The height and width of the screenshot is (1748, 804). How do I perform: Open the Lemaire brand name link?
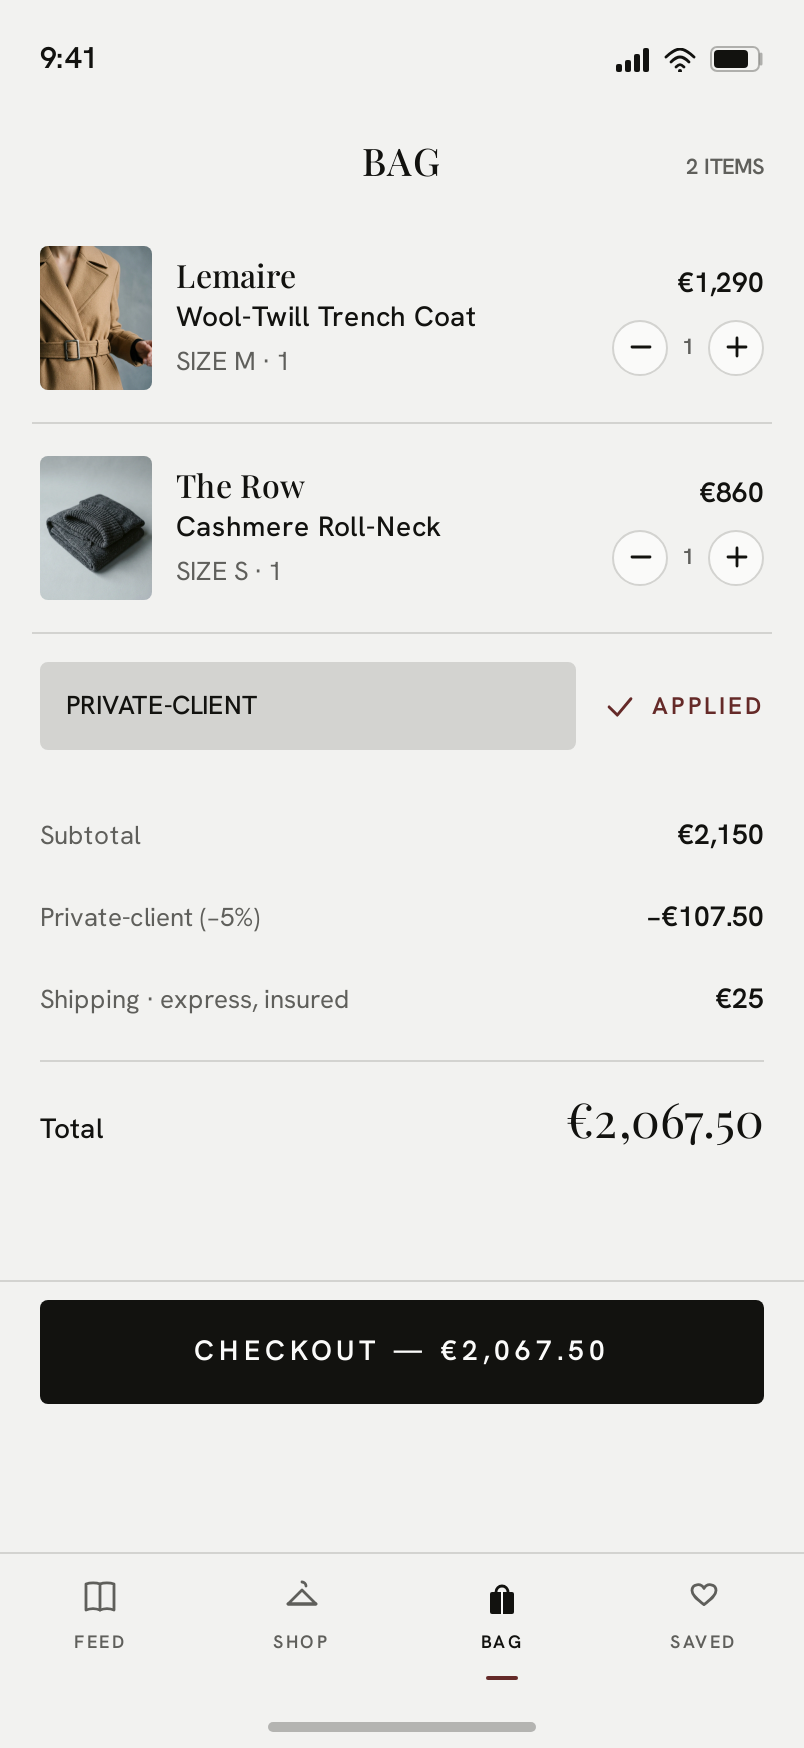236,276
